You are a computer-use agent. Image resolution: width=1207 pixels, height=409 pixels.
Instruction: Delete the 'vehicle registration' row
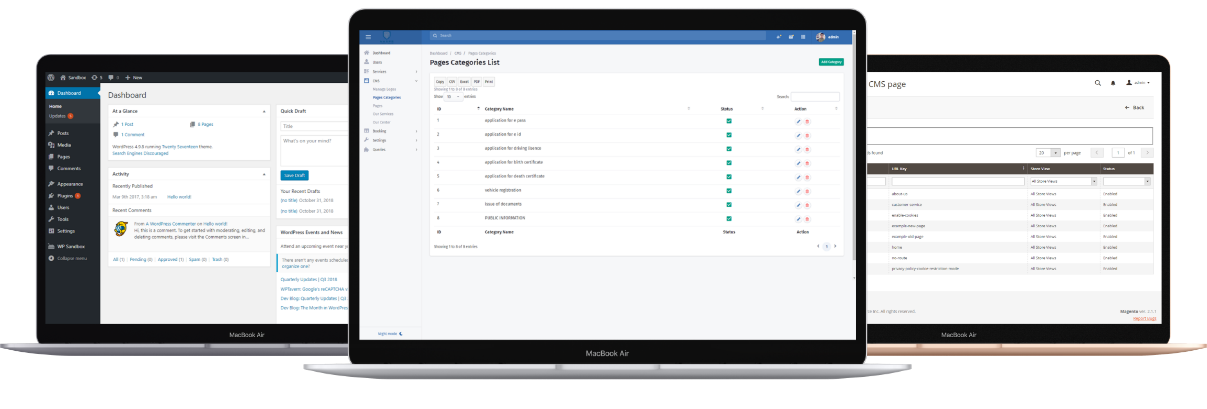tap(807, 189)
